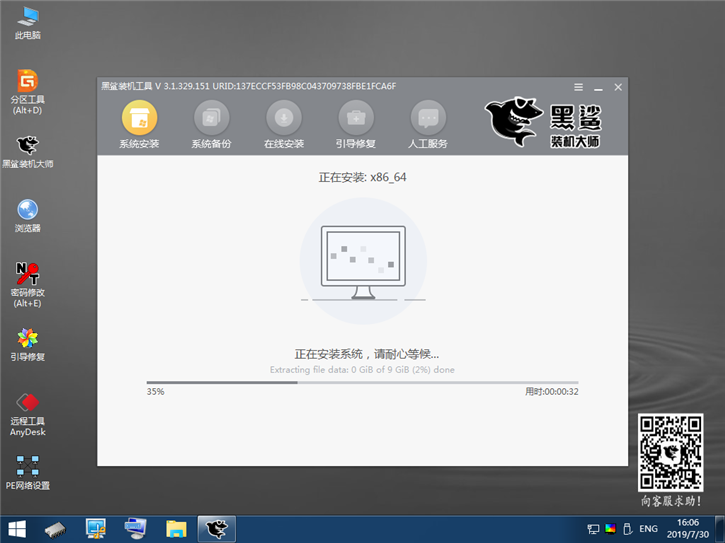Viewport: 725px width, 543px height.
Task: Switch to 在线安装 download icon
Action: tap(283, 118)
